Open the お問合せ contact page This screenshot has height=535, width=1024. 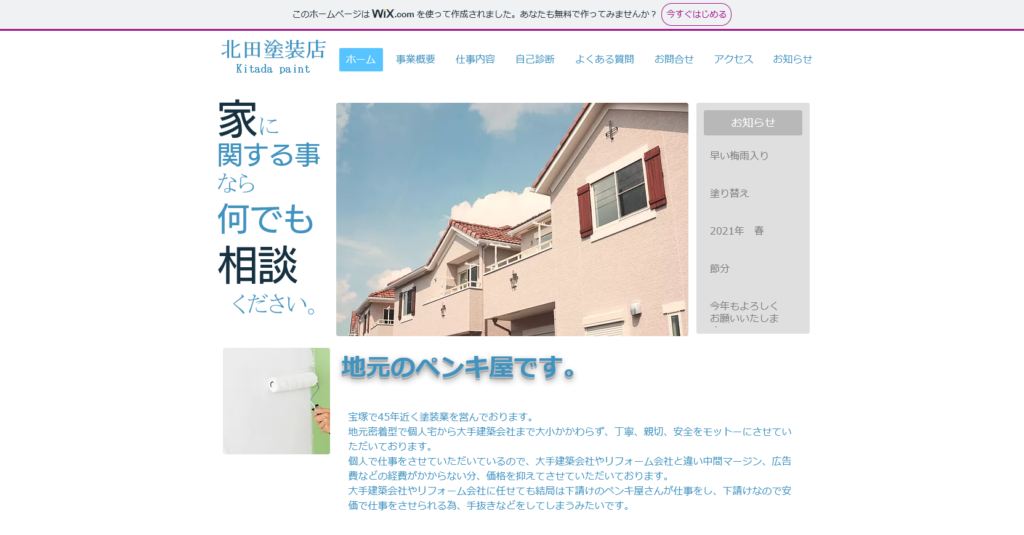pos(673,59)
